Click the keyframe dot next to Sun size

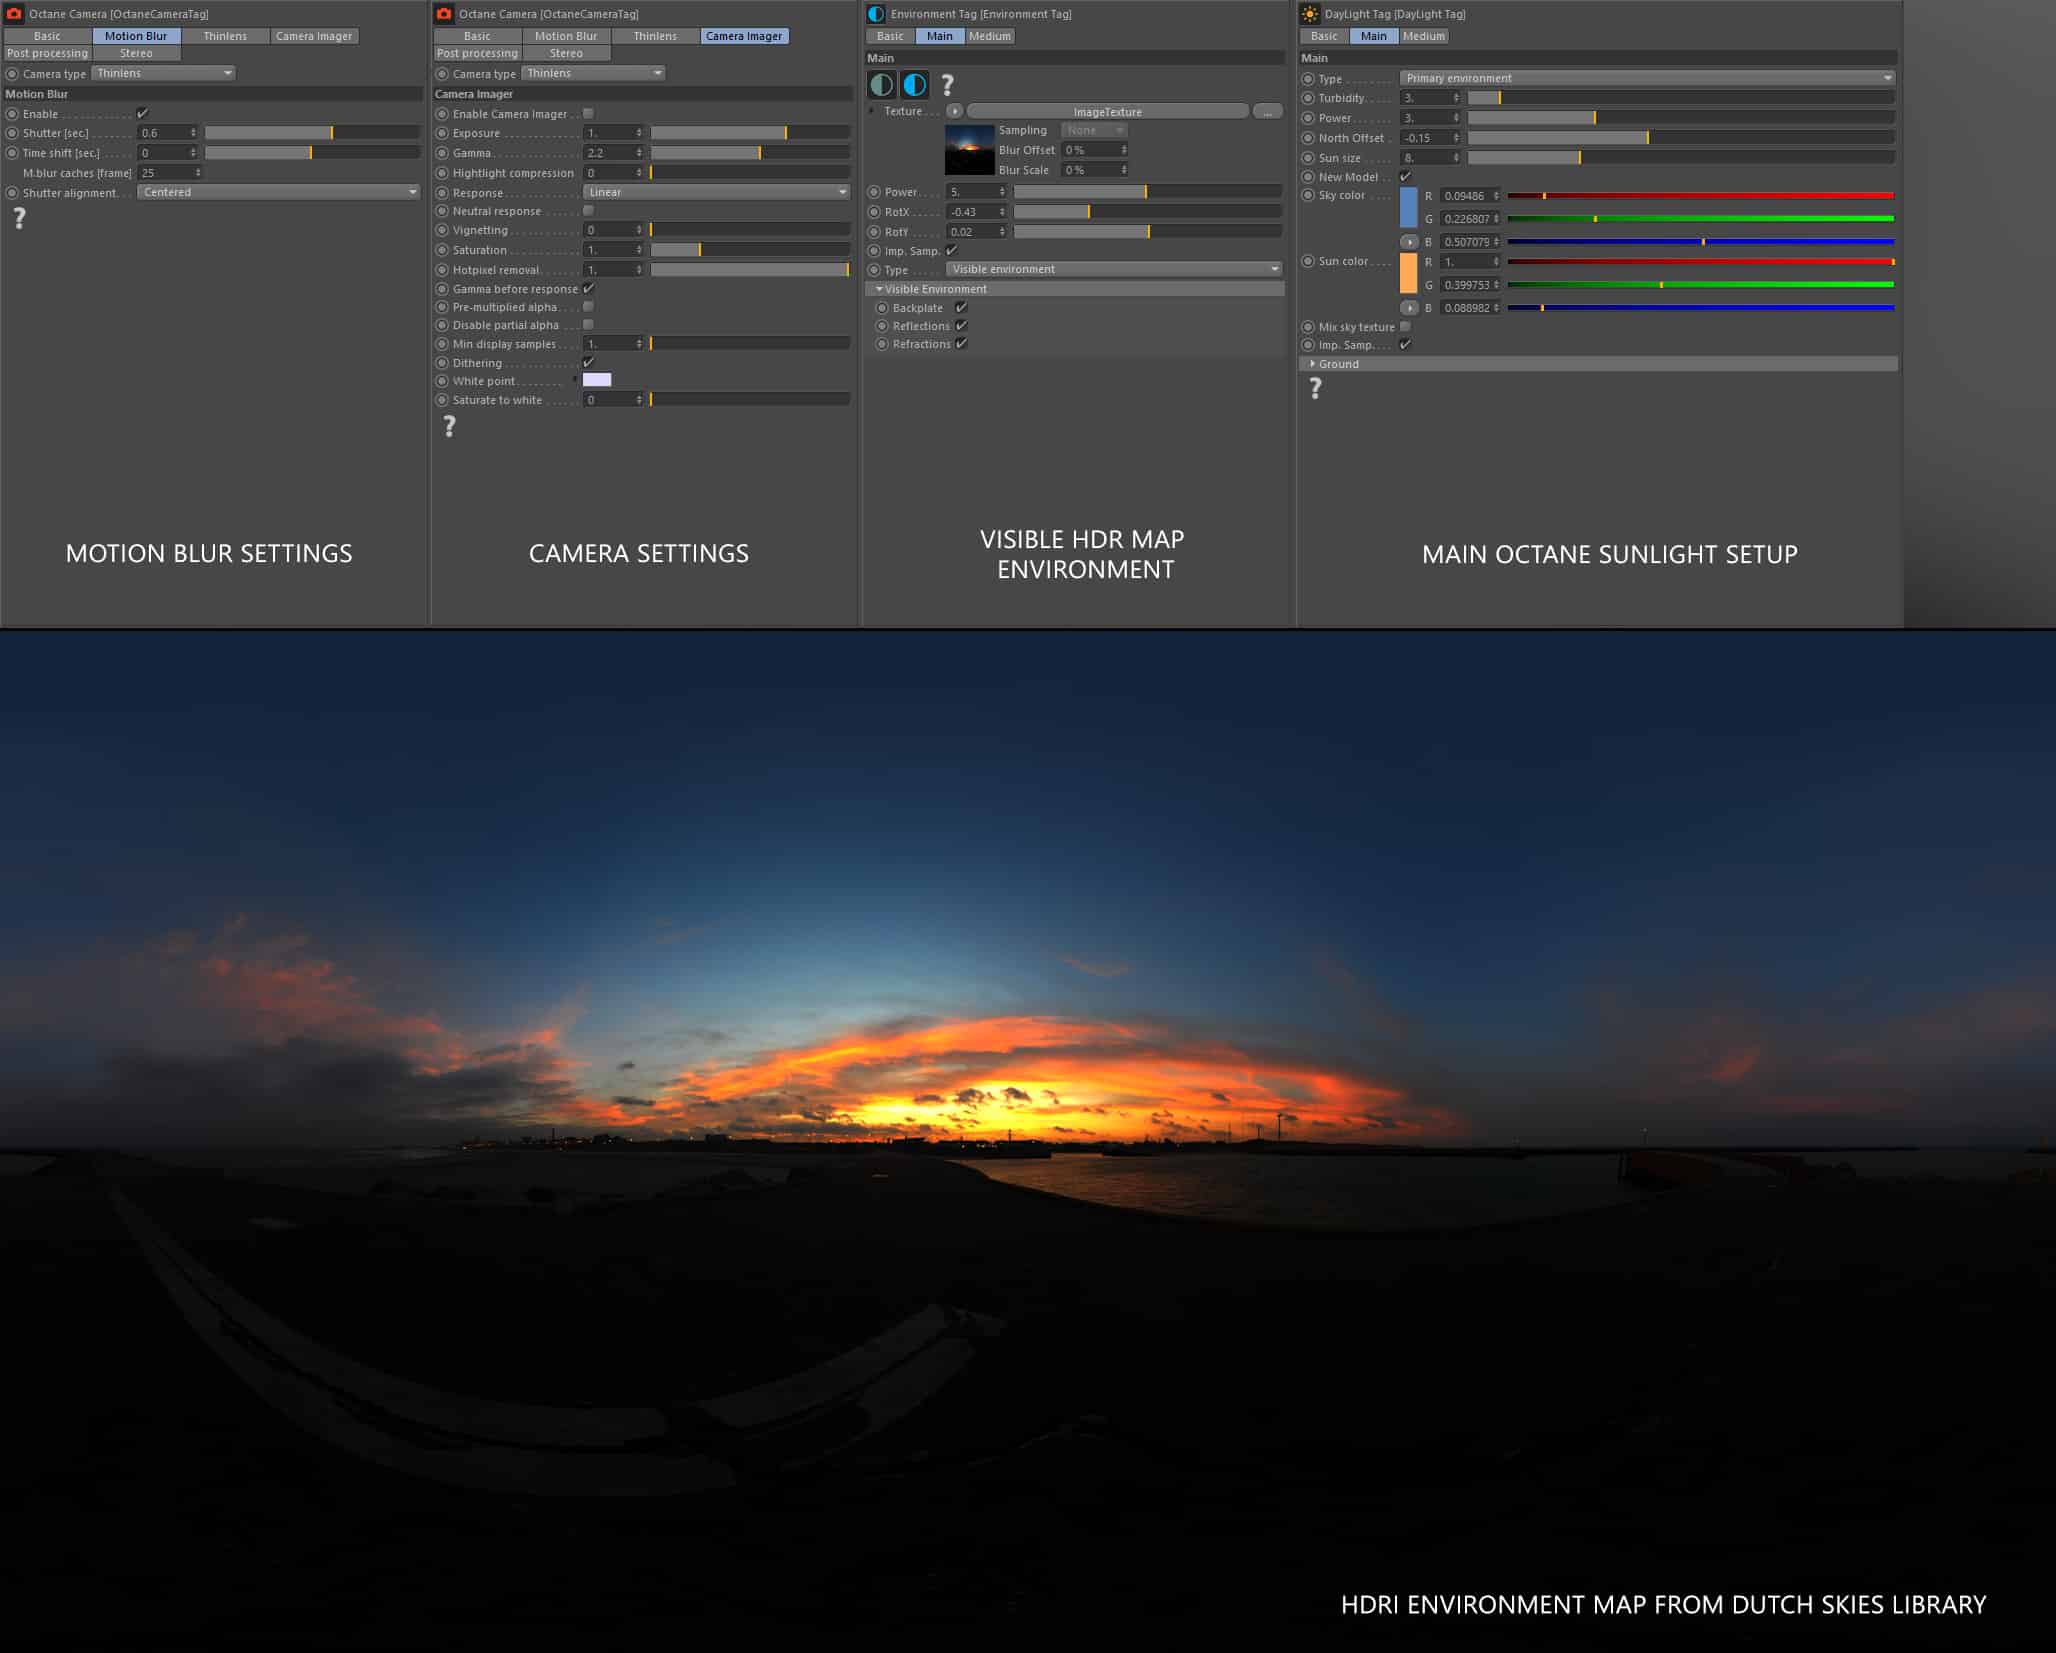[x=1308, y=158]
